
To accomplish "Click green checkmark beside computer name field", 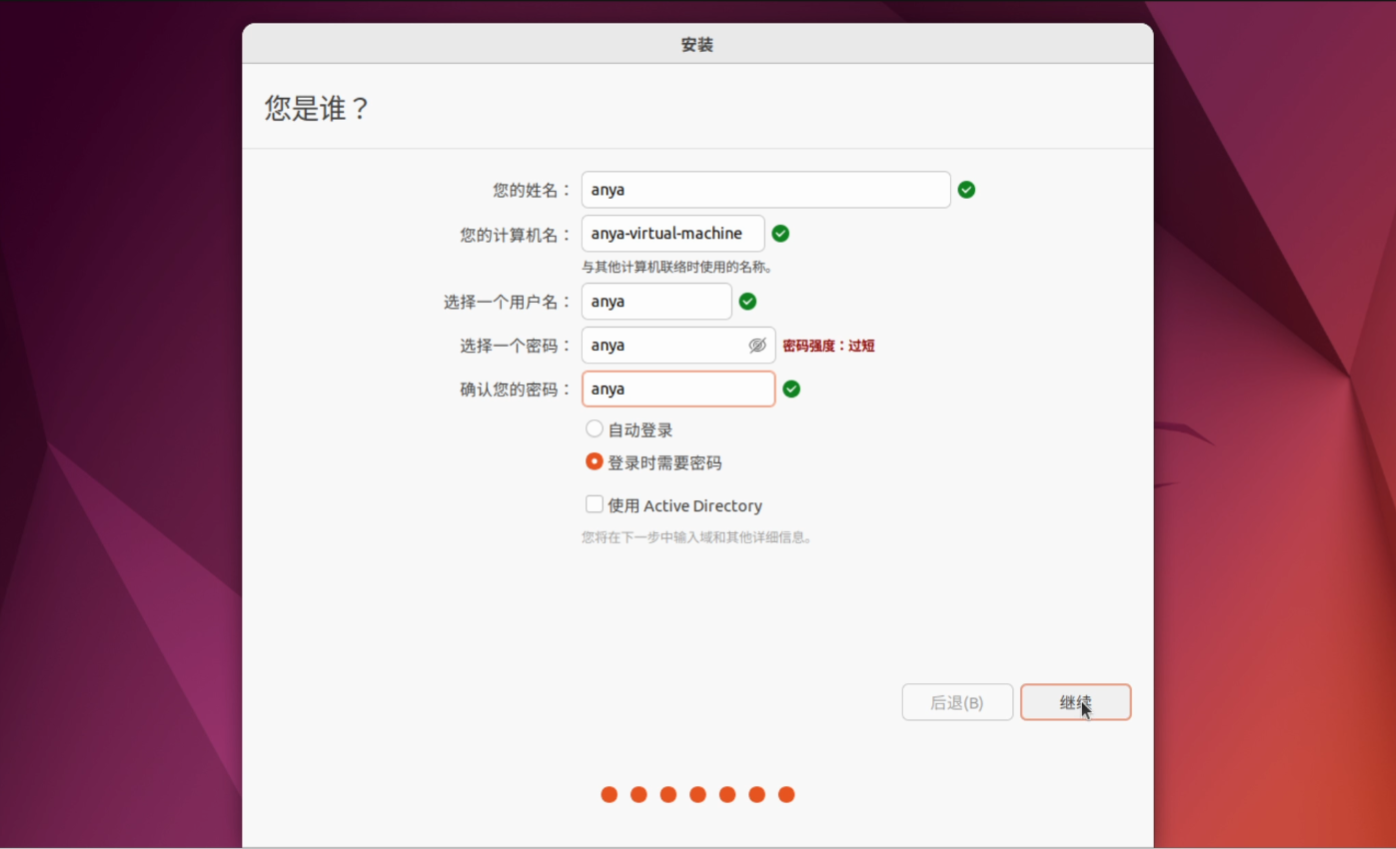I will tap(781, 234).
